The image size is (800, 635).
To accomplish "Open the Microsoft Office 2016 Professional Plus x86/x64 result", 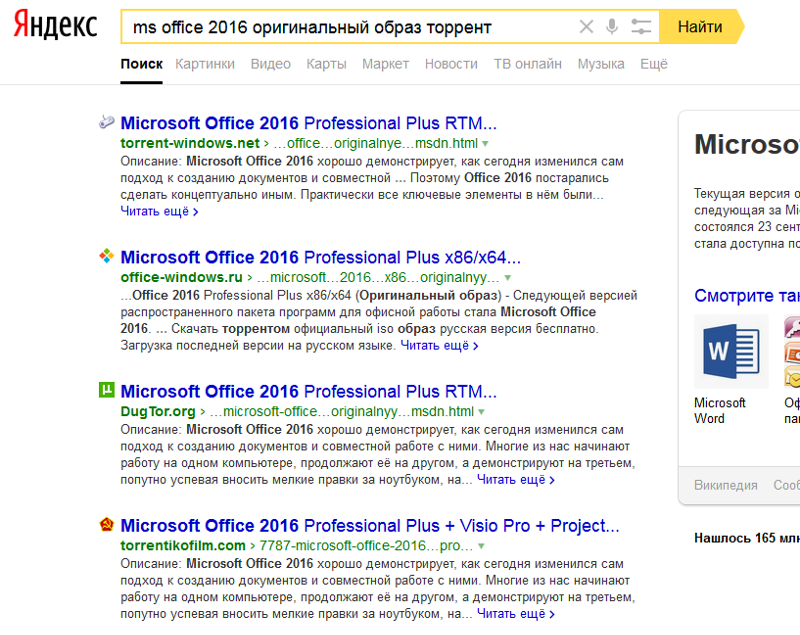I will click(308, 257).
